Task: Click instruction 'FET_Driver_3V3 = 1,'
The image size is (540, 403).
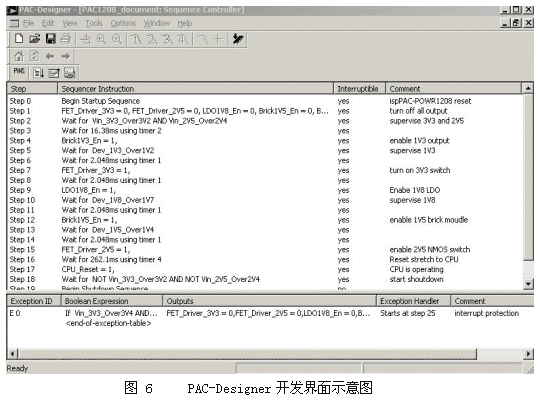Action: pos(96,170)
